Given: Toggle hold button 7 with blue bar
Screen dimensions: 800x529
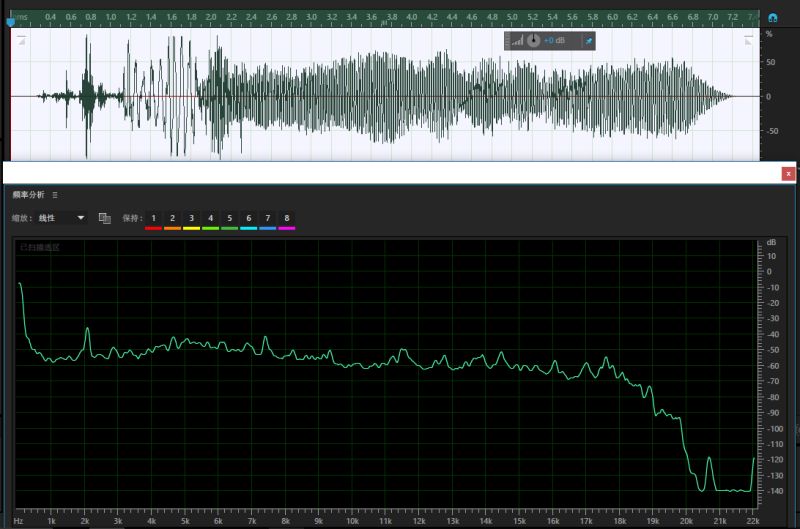Looking at the screenshot, I should (x=268, y=220).
